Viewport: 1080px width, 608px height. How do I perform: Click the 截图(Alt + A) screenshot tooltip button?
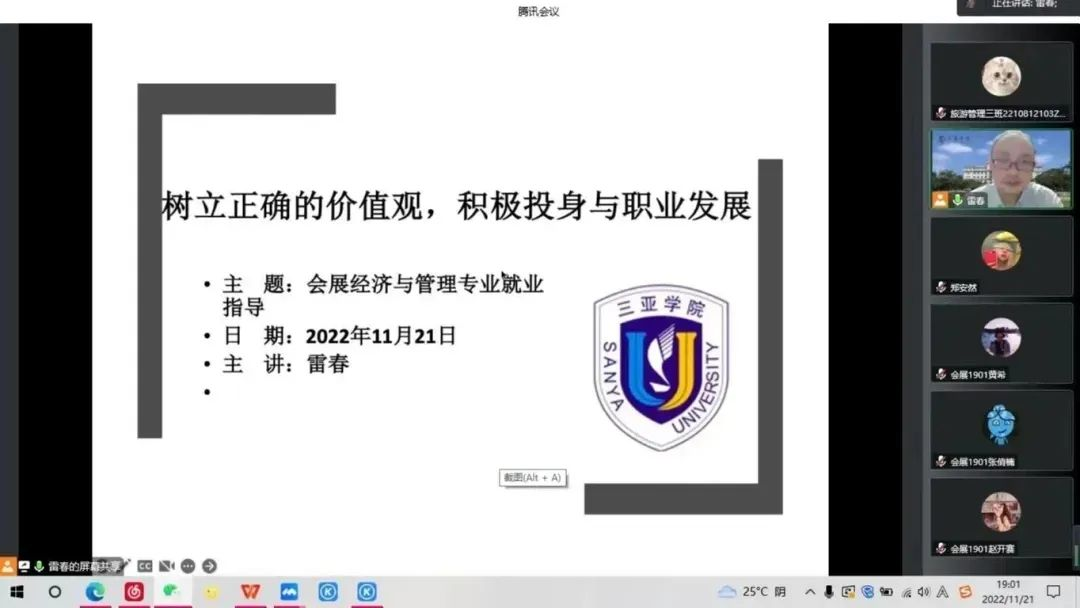click(x=532, y=478)
